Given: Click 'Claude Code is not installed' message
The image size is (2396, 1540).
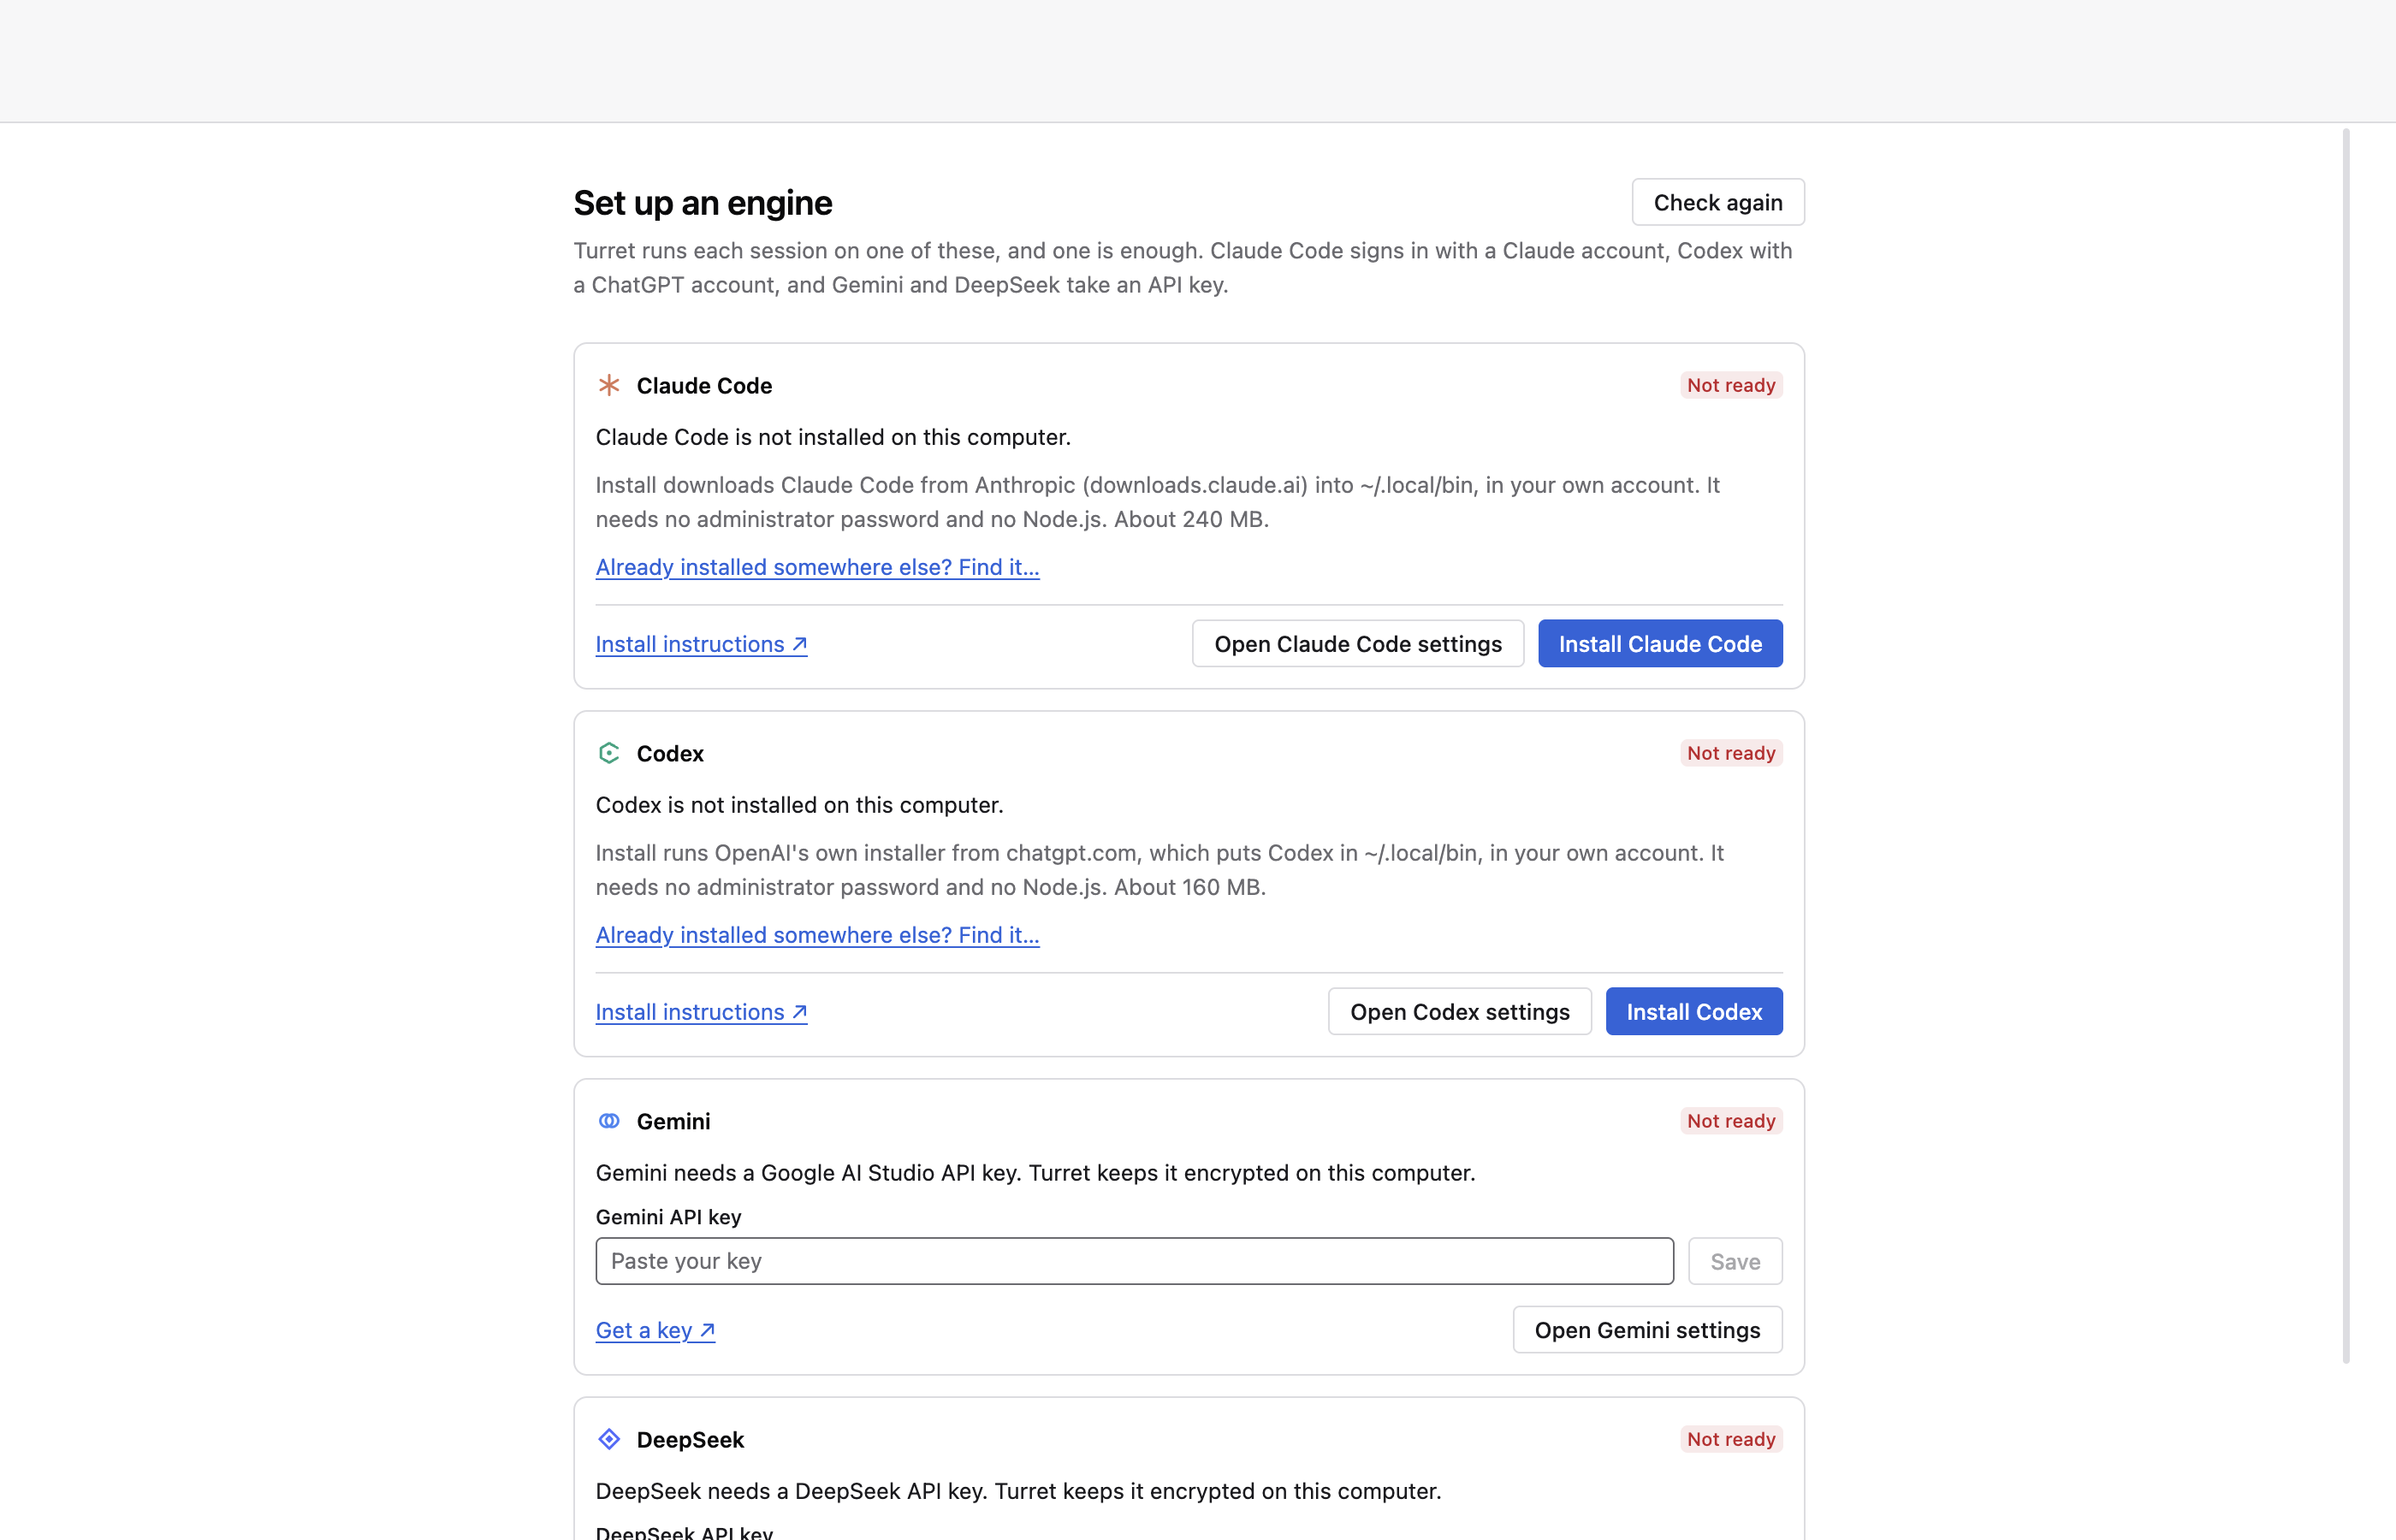Looking at the screenshot, I should pyautogui.click(x=833, y=437).
